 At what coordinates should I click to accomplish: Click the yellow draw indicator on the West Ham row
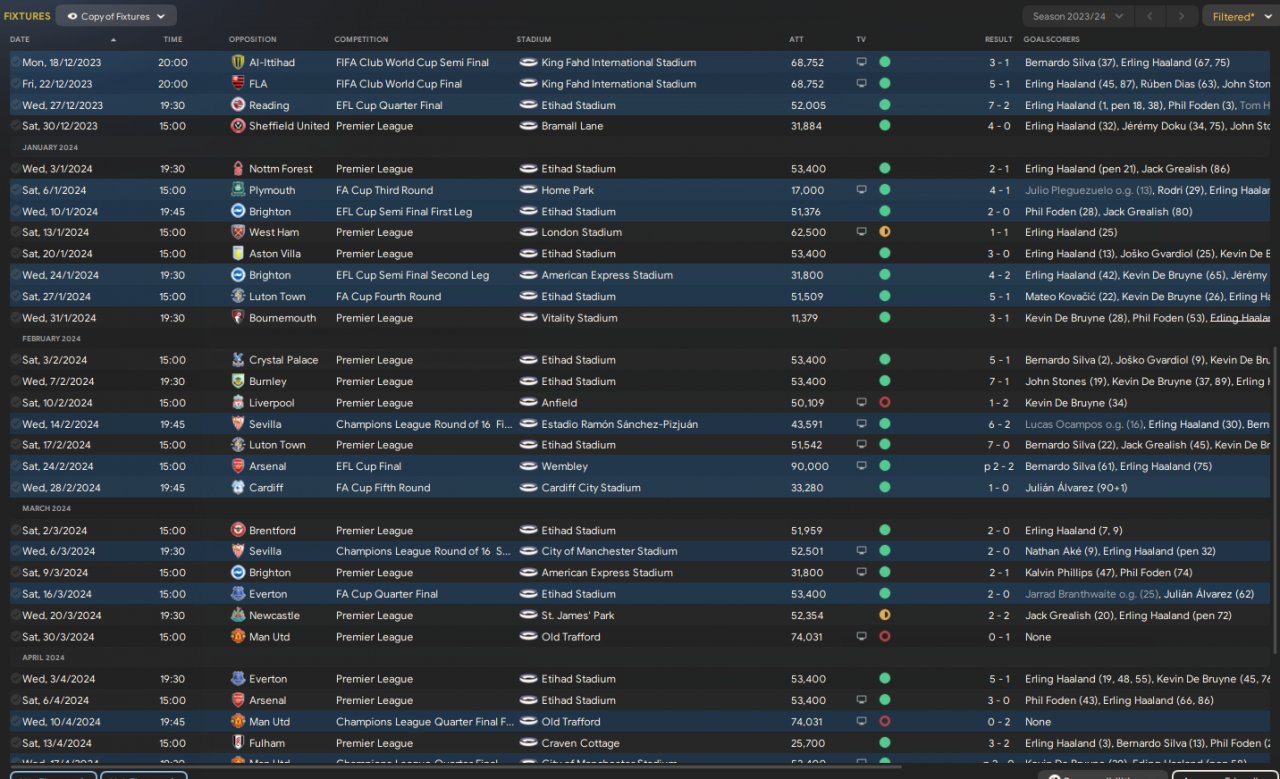tap(885, 232)
